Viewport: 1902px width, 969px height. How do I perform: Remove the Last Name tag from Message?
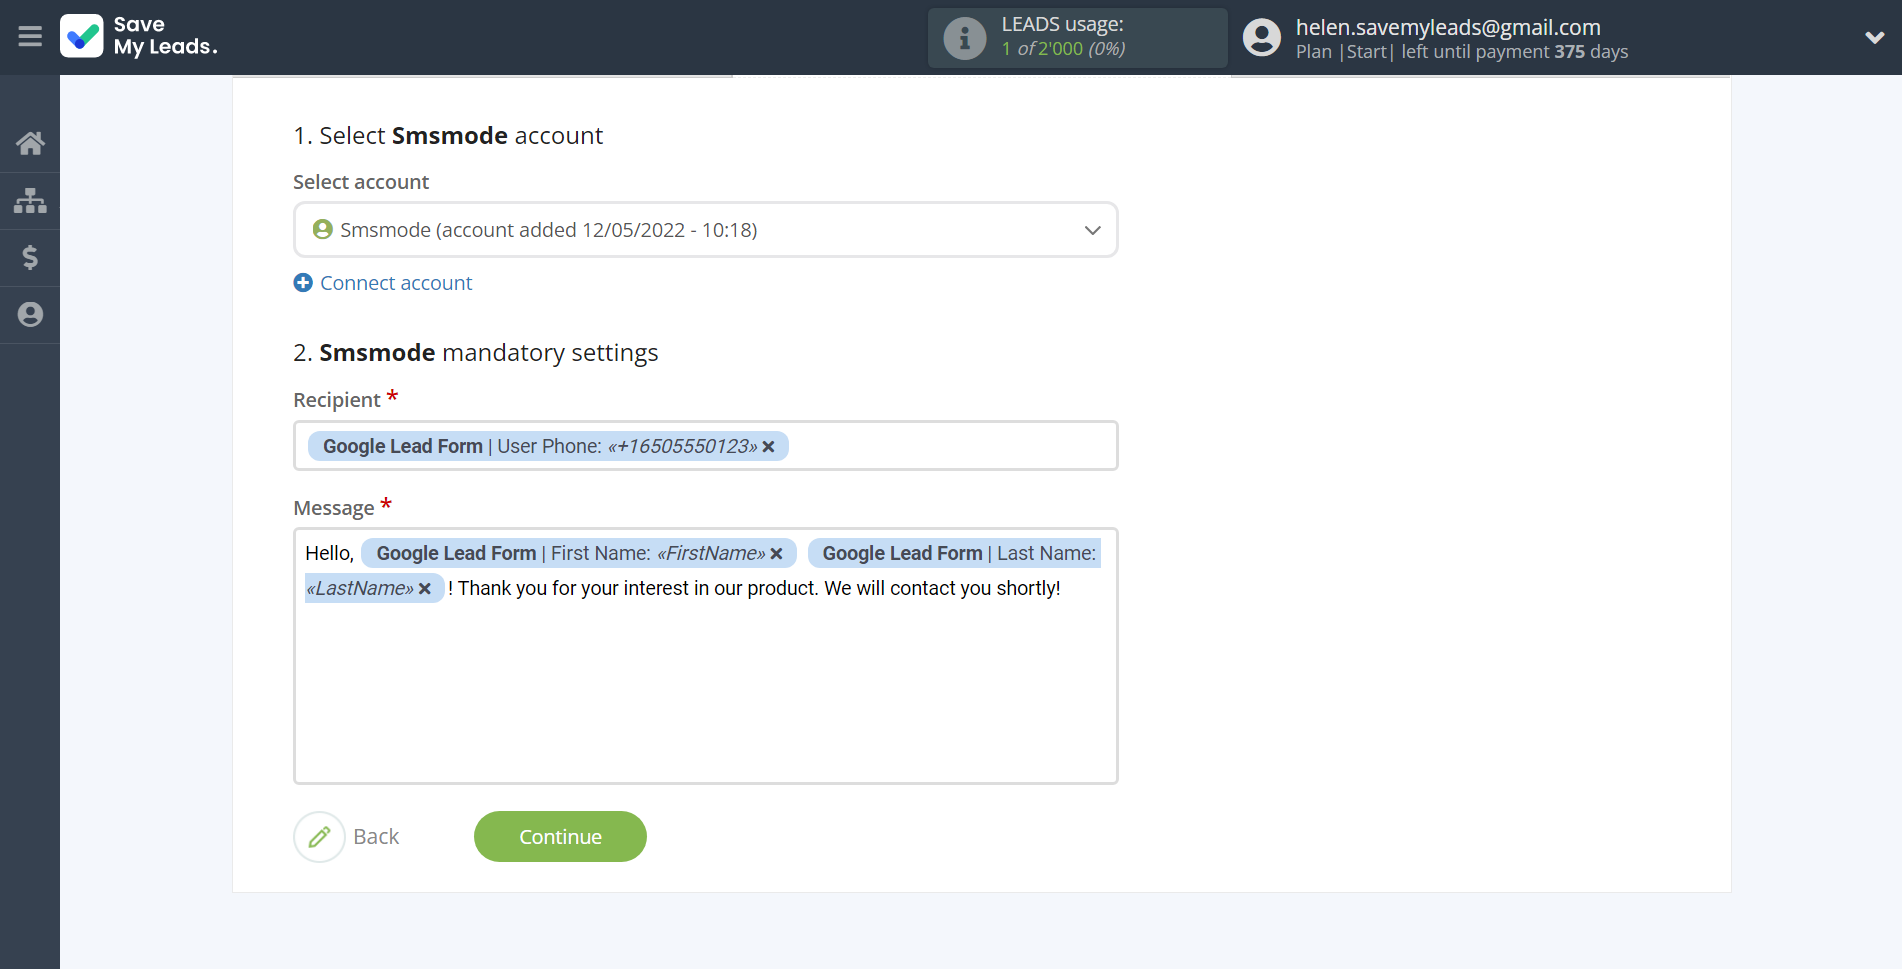[424, 589]
